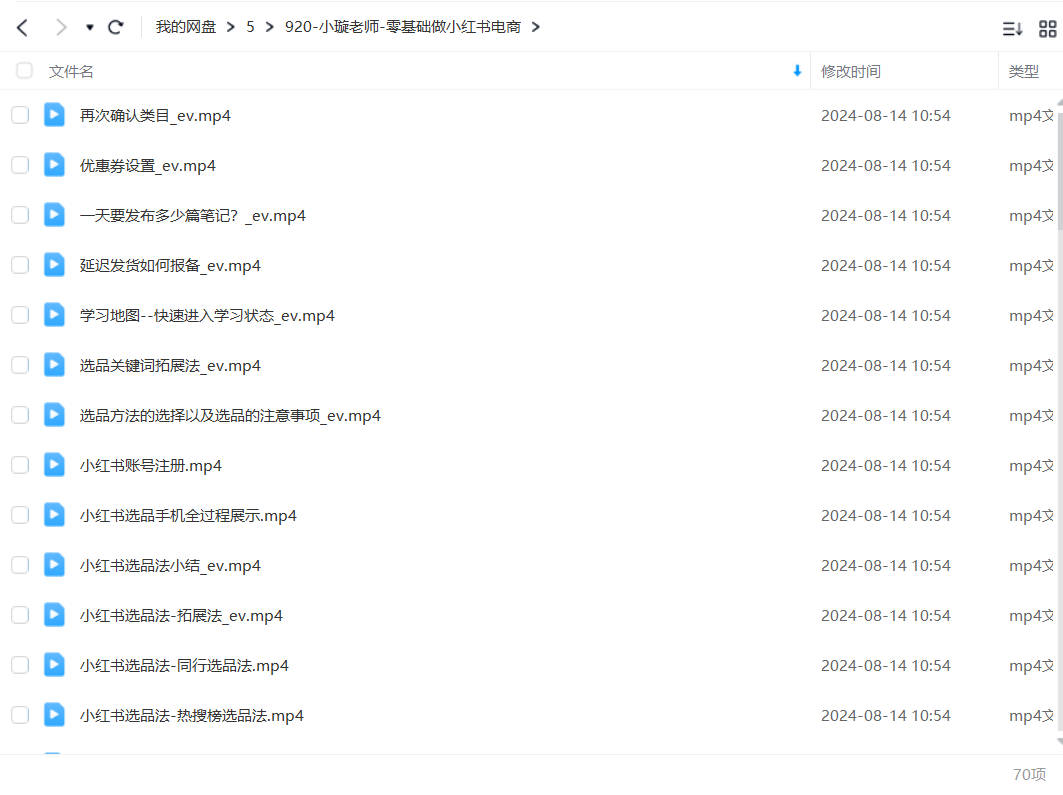1063x795 pixels.
Task: Open file name 学习地图--快速进入学习状态_ev.mp4
Action: pyautogui.click(x=207, y=316)
